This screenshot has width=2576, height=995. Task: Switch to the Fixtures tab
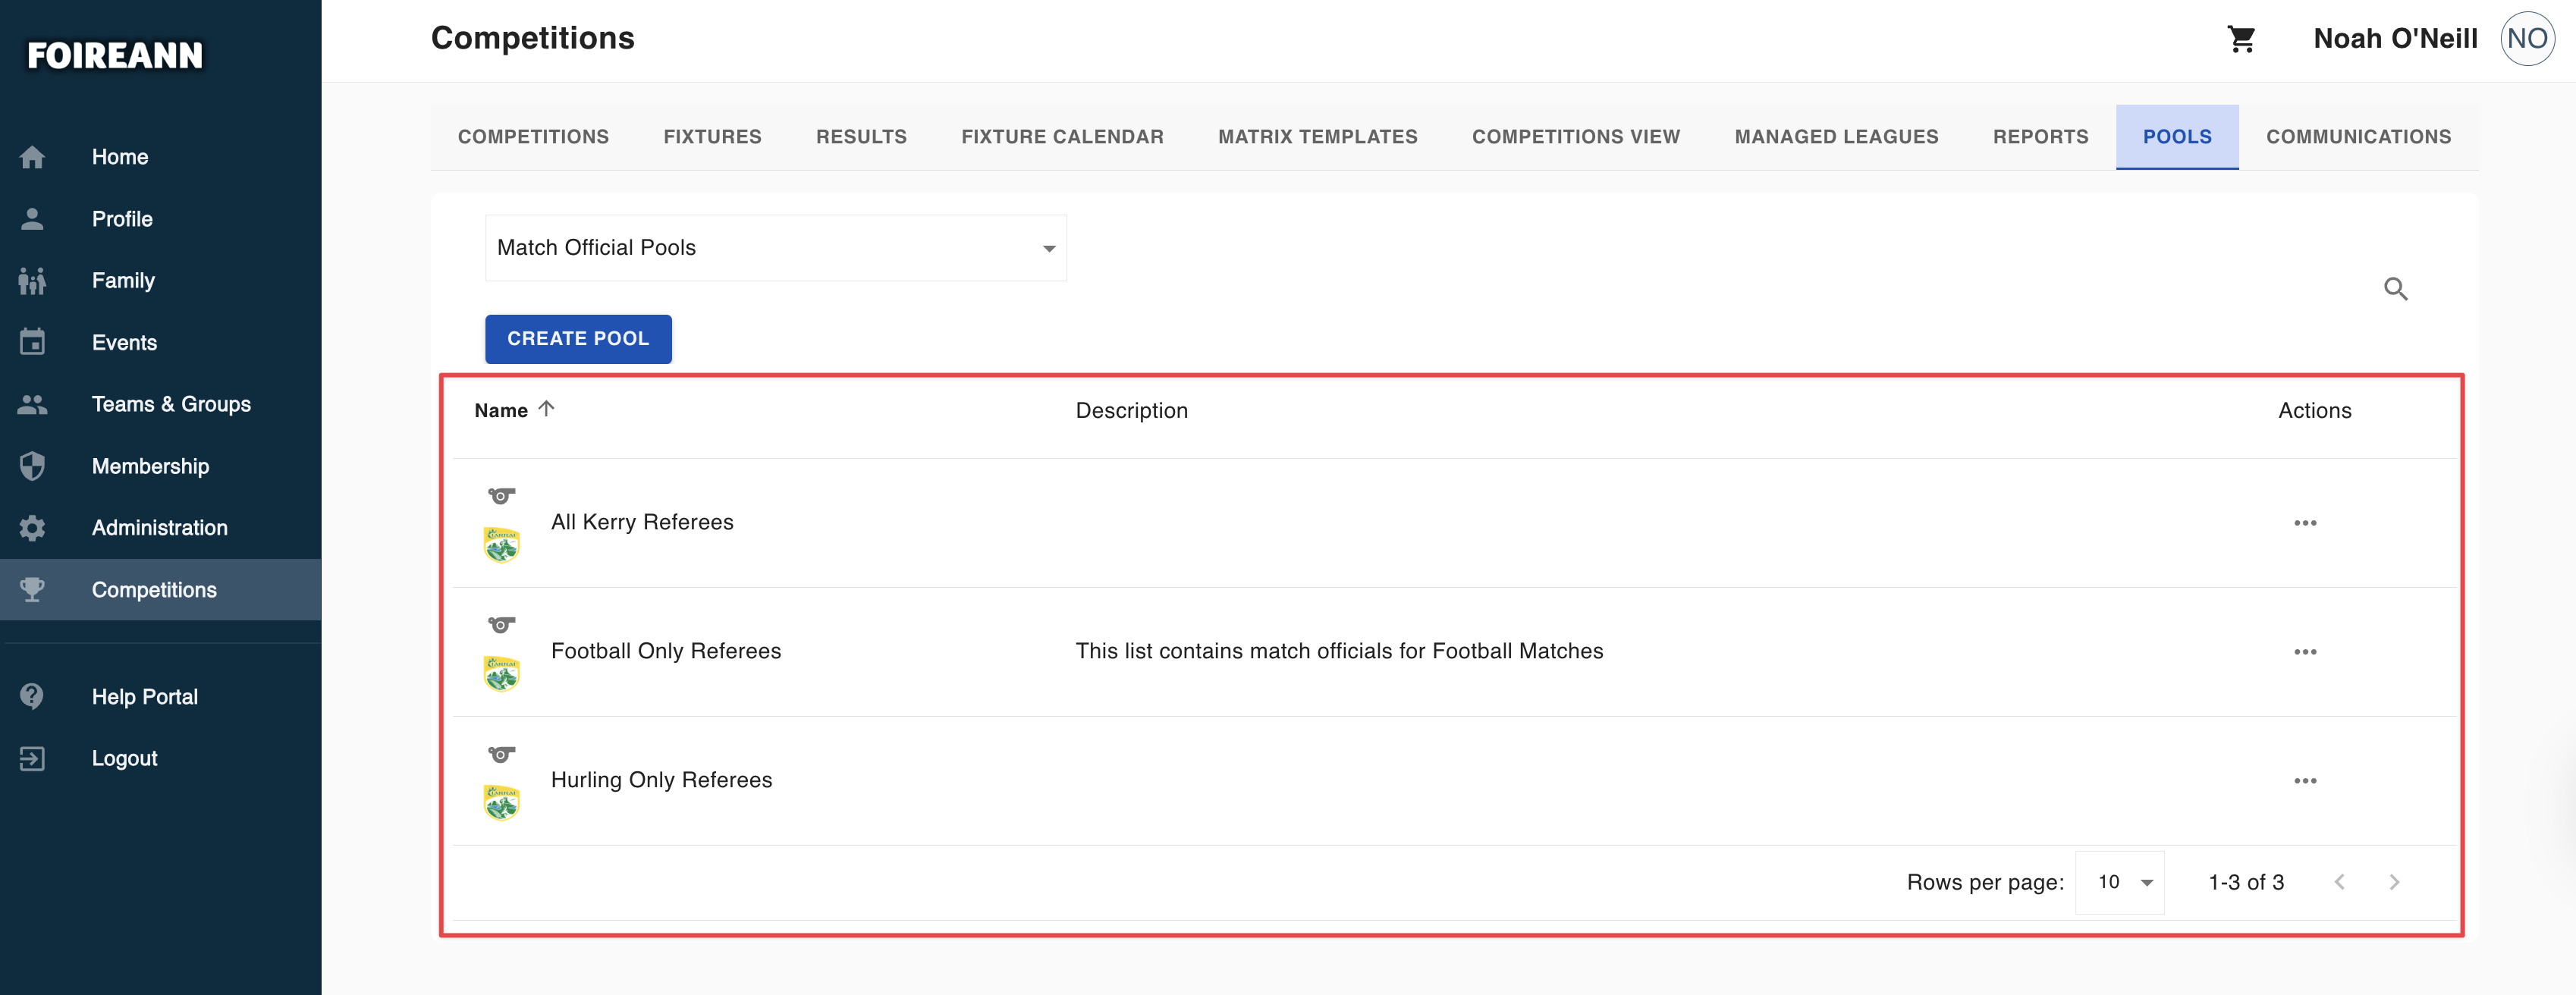click(712, 137)
